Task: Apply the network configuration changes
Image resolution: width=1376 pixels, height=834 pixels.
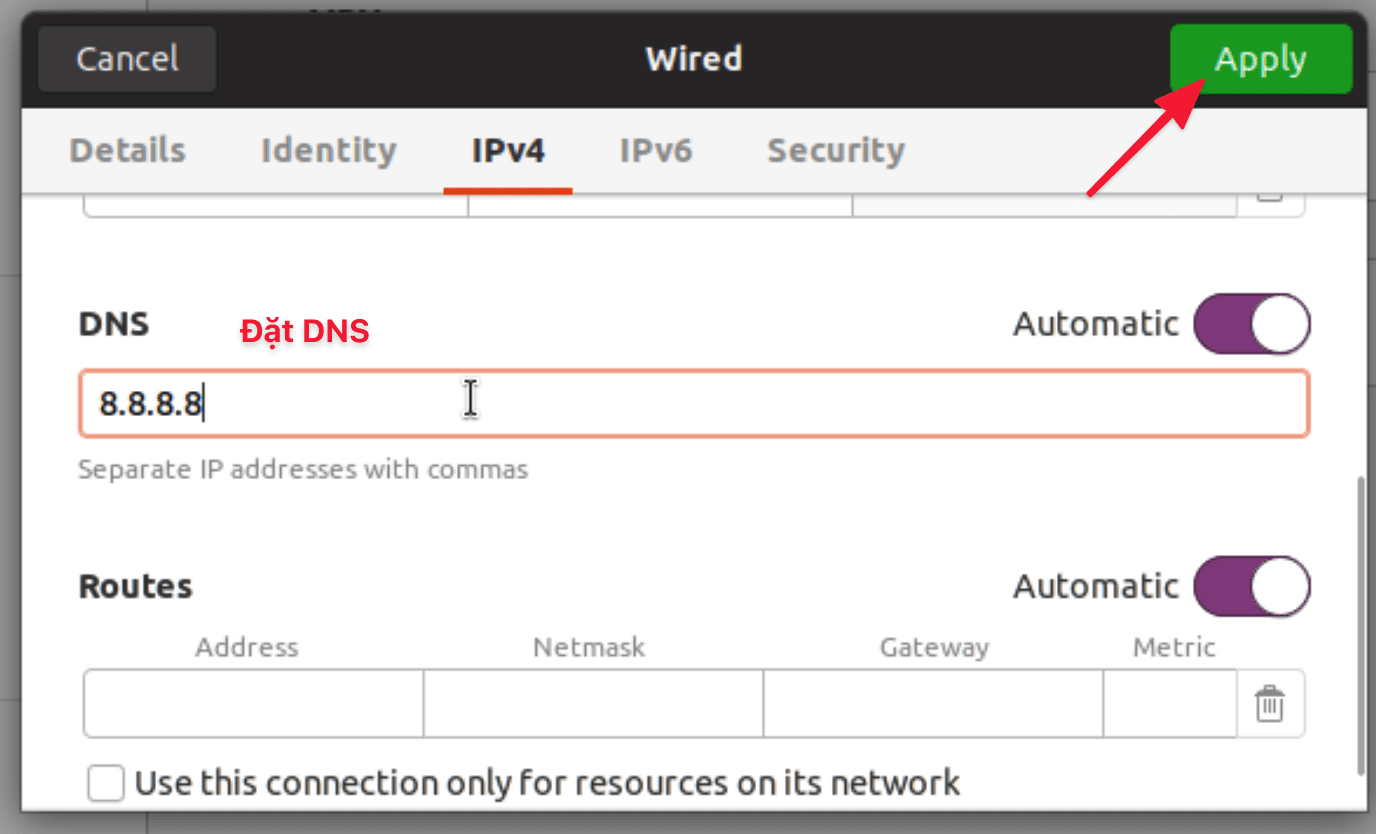Action: 1260,59
